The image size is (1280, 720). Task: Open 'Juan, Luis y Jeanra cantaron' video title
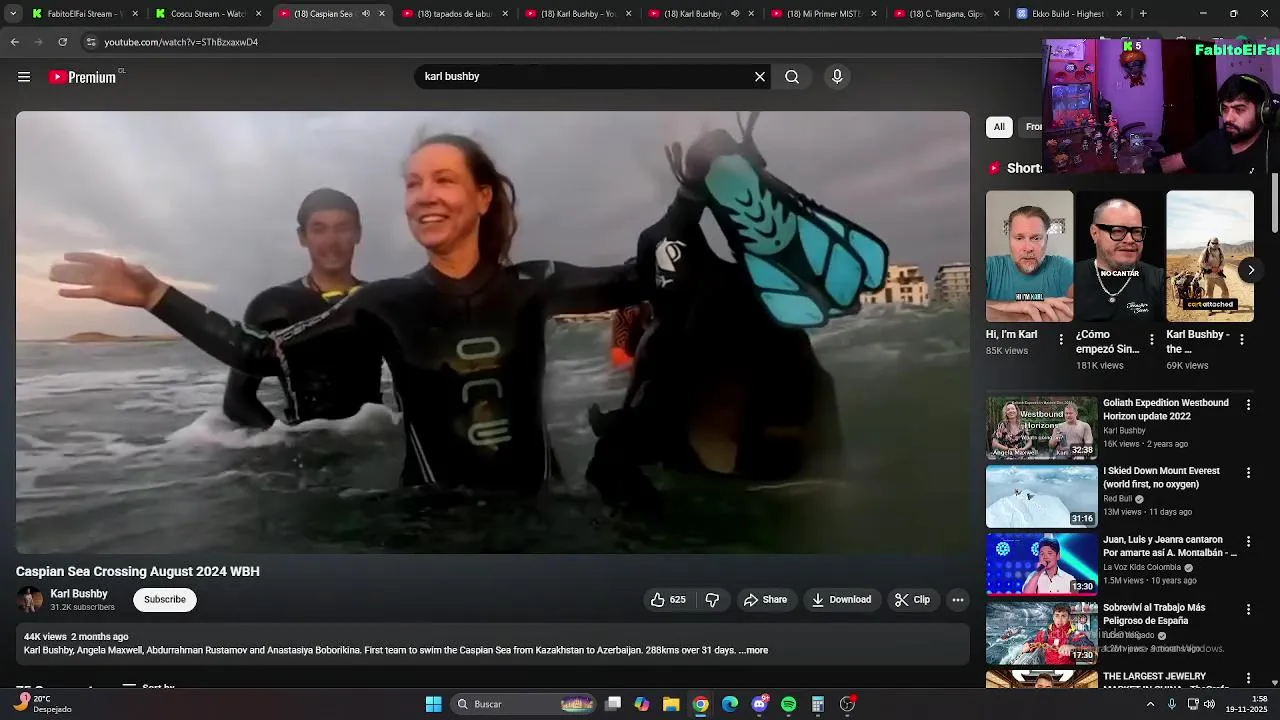[1170, 546]
